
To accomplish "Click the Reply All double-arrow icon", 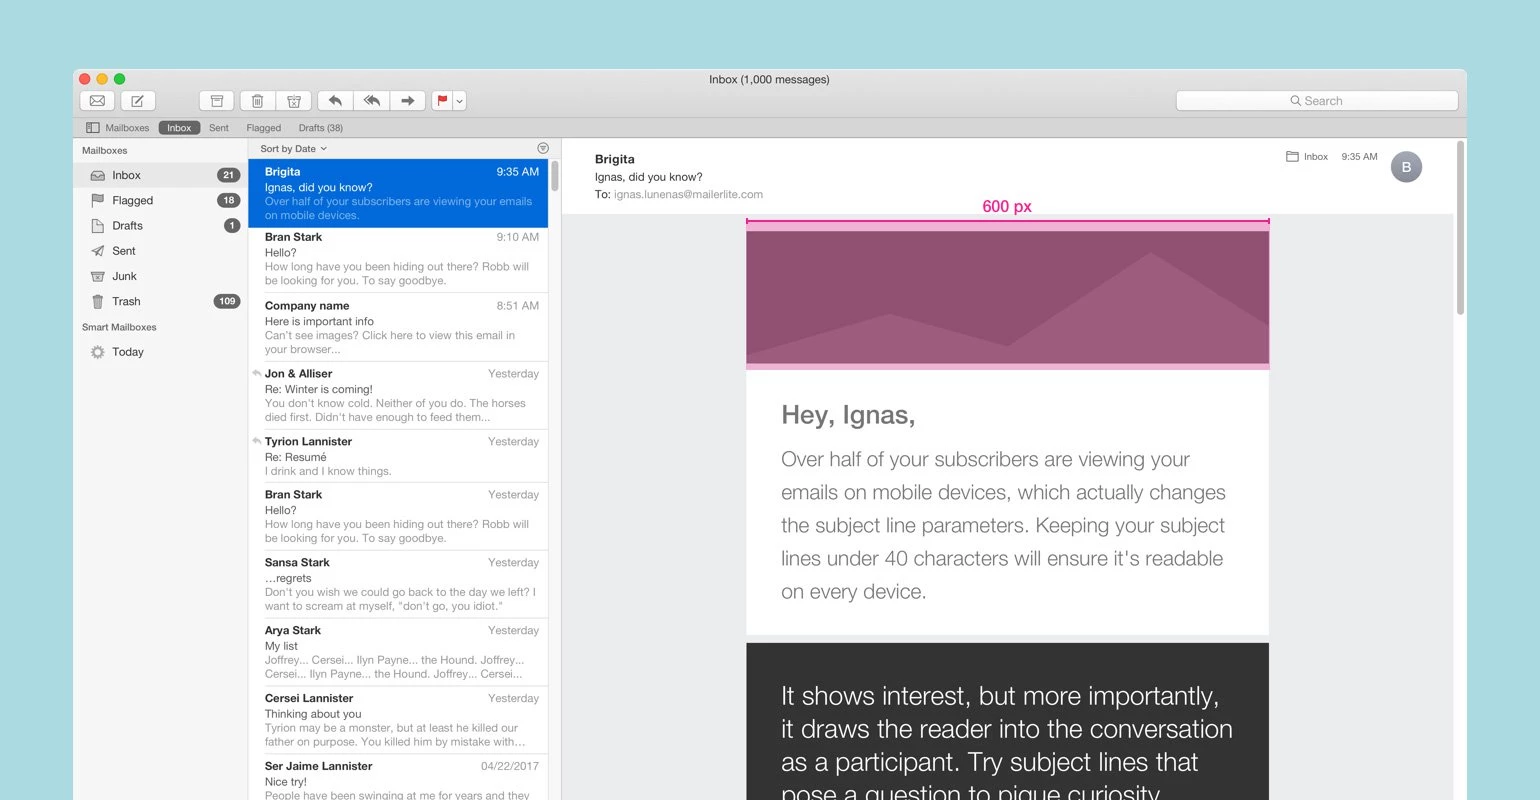I will (x=371, y=101).
